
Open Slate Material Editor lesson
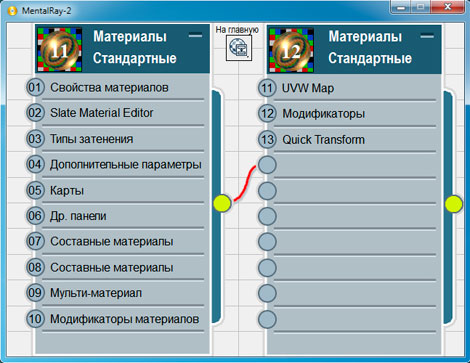[102, 113]
